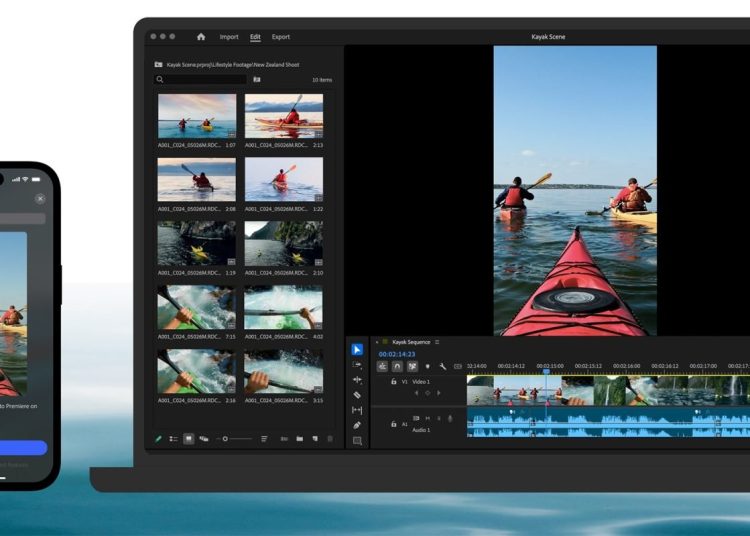Open the sort order menu icon

coord(264,438)
